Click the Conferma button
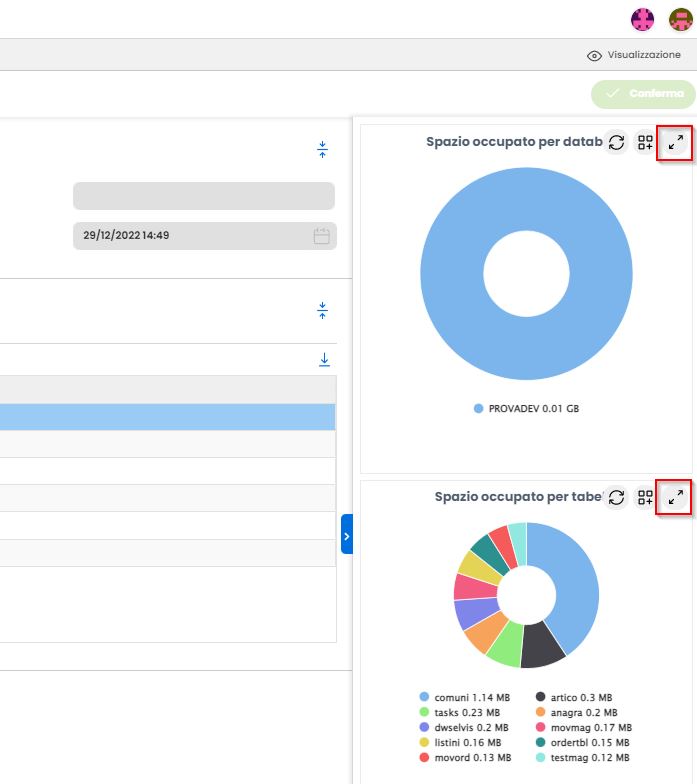This screenshot has height=784, width=697. (644, 94)
